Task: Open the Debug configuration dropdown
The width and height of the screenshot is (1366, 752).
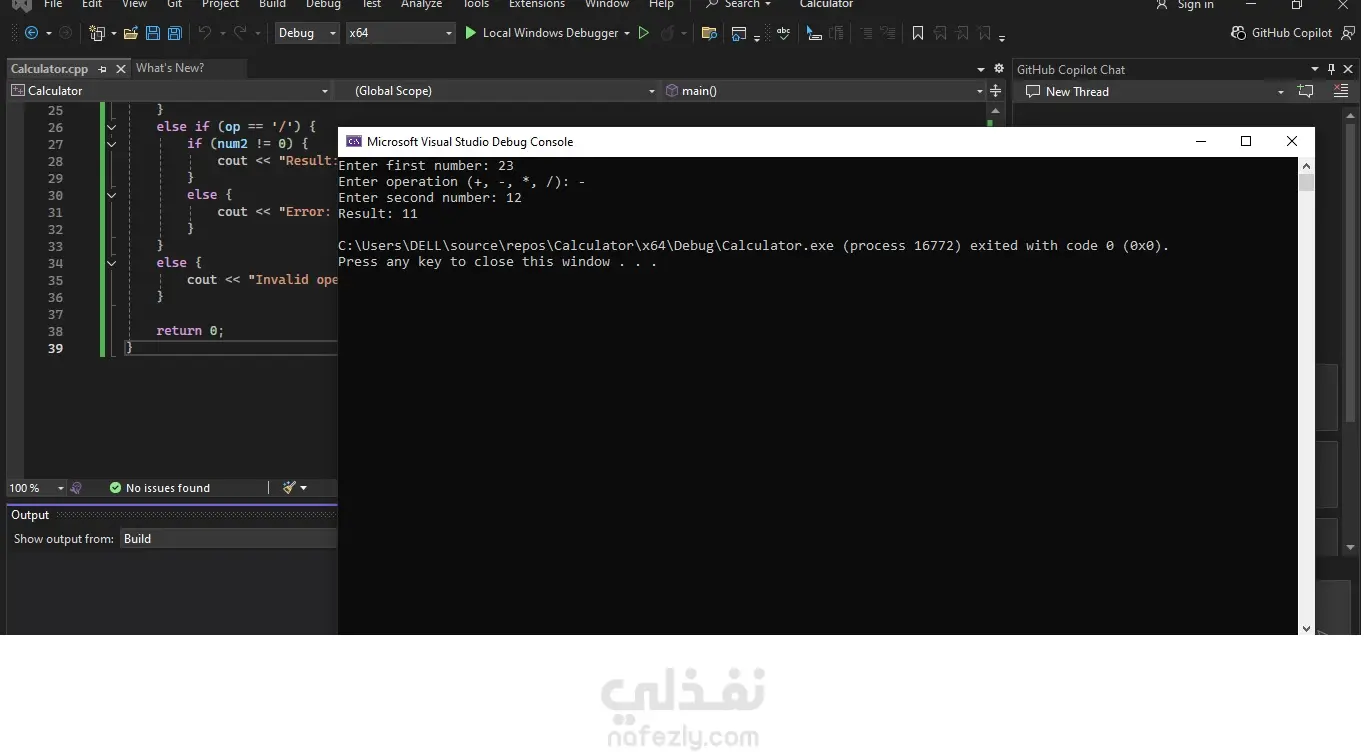Action: click(x=306, y=33)
